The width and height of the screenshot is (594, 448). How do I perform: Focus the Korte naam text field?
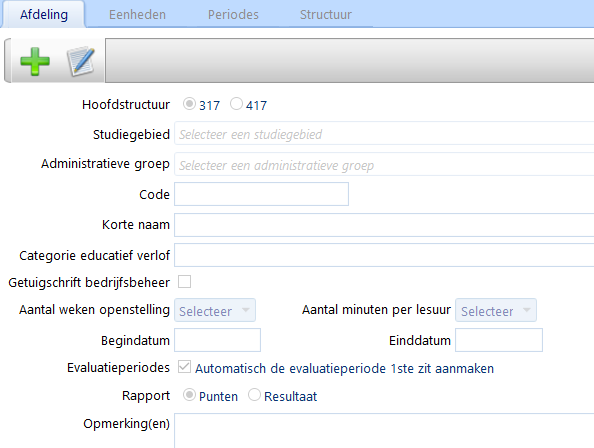[x=384, y=225]
